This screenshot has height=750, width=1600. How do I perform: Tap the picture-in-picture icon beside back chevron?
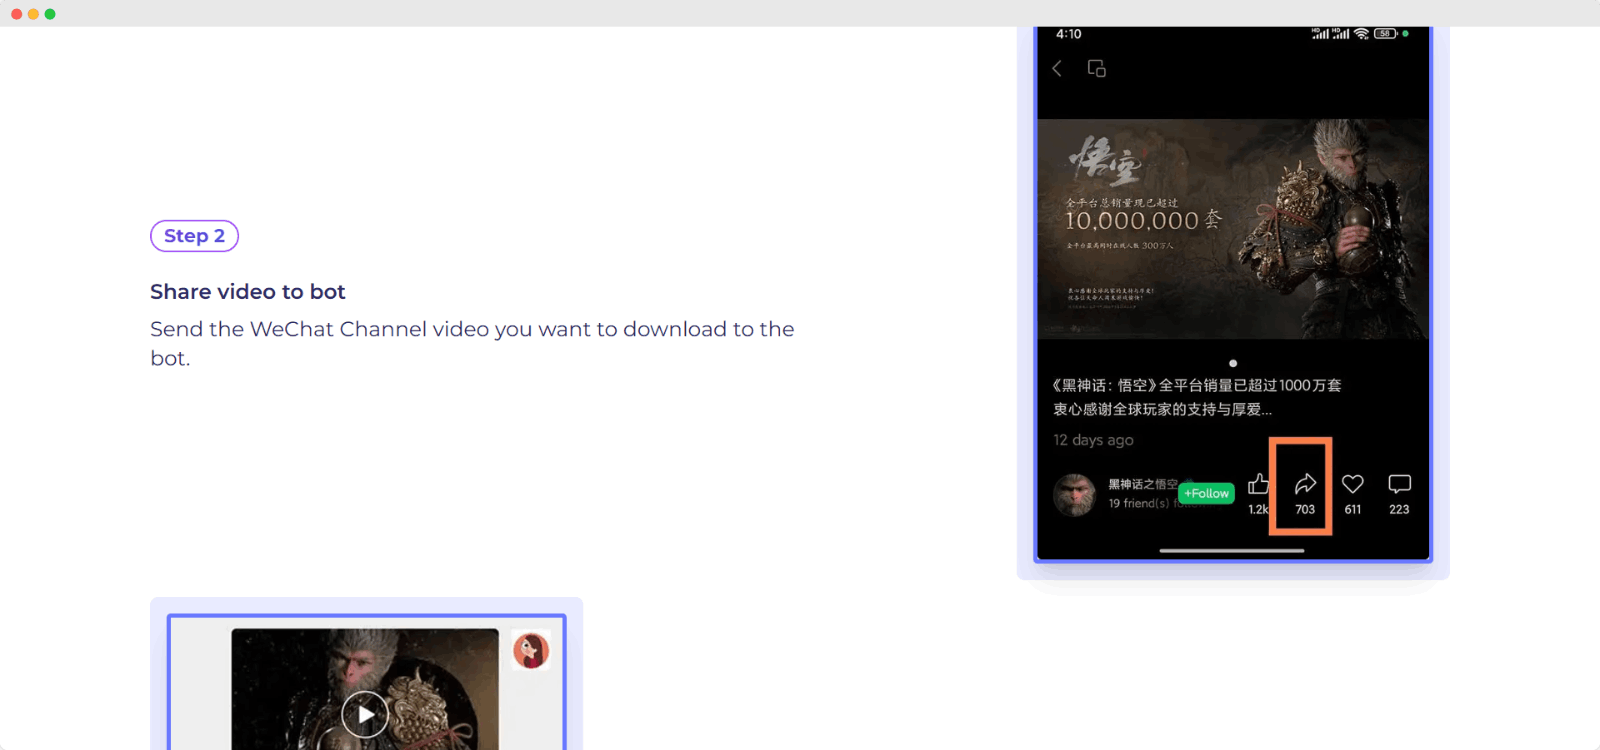(1097, 68)
